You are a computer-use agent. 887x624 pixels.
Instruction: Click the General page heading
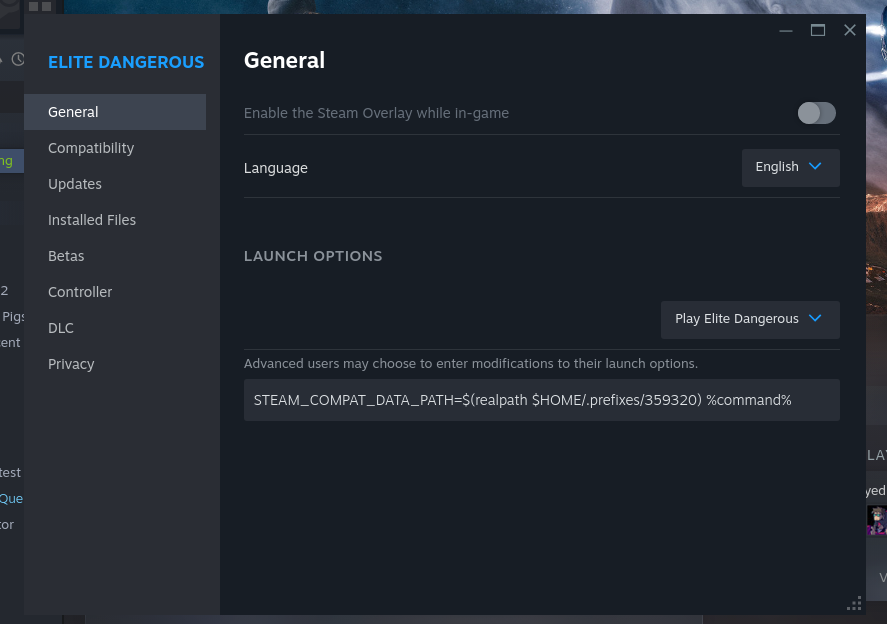click(284, 61)
